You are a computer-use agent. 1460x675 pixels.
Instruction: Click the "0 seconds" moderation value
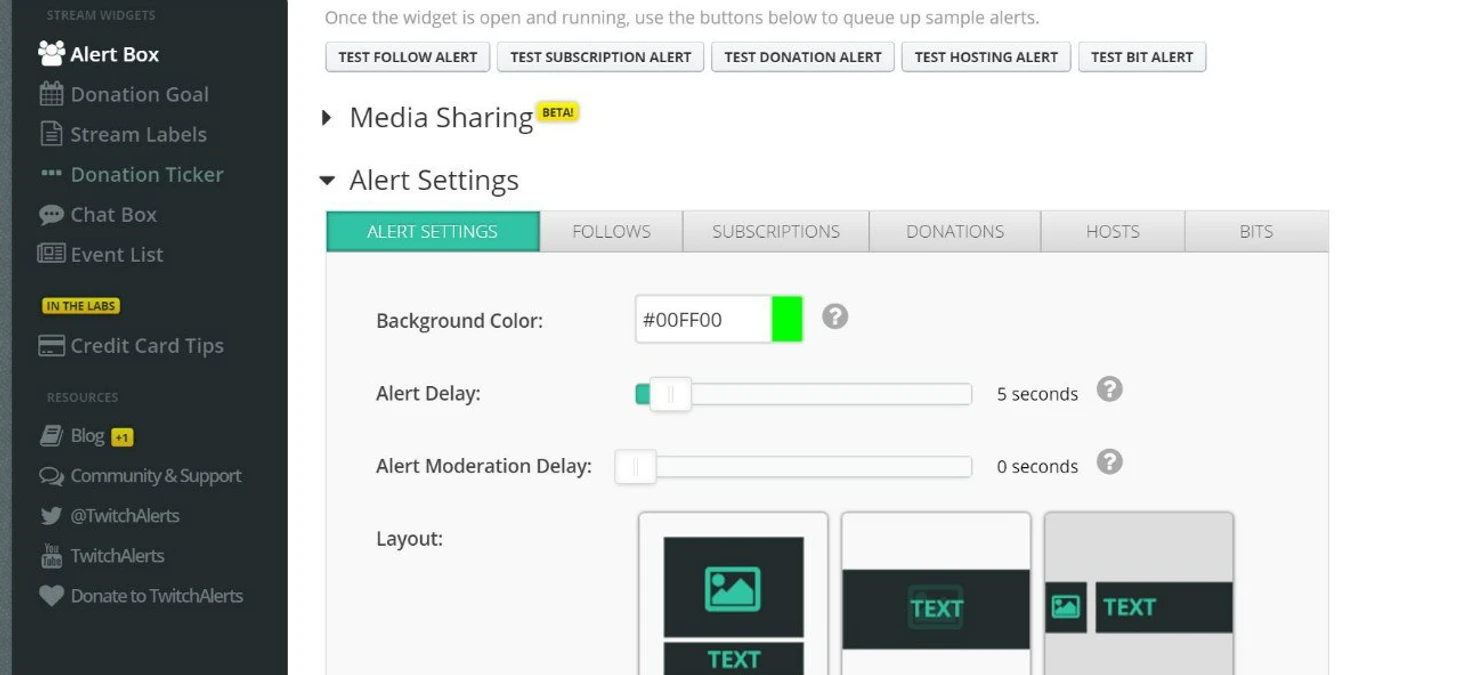1037,466
